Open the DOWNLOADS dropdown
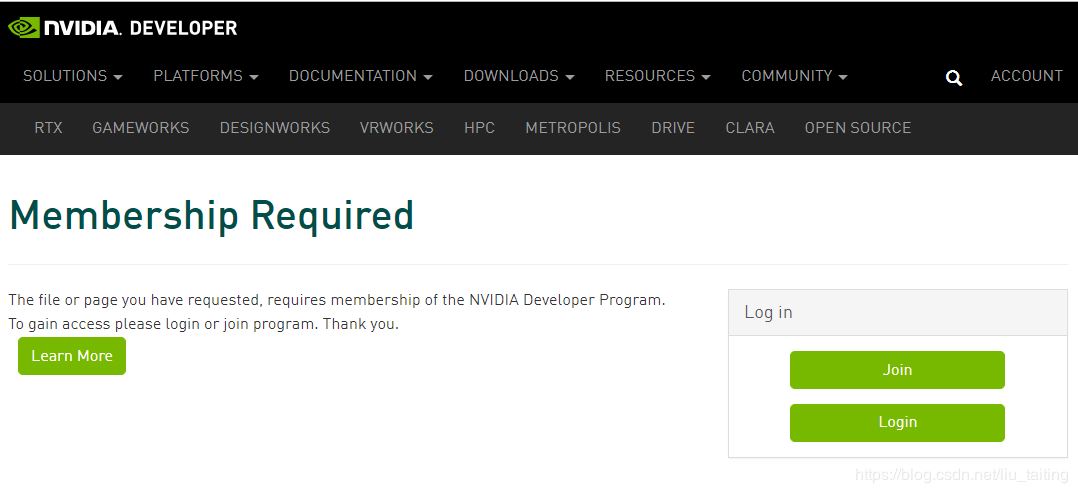The image size is (1078, 493). click(x=519, y=76)
